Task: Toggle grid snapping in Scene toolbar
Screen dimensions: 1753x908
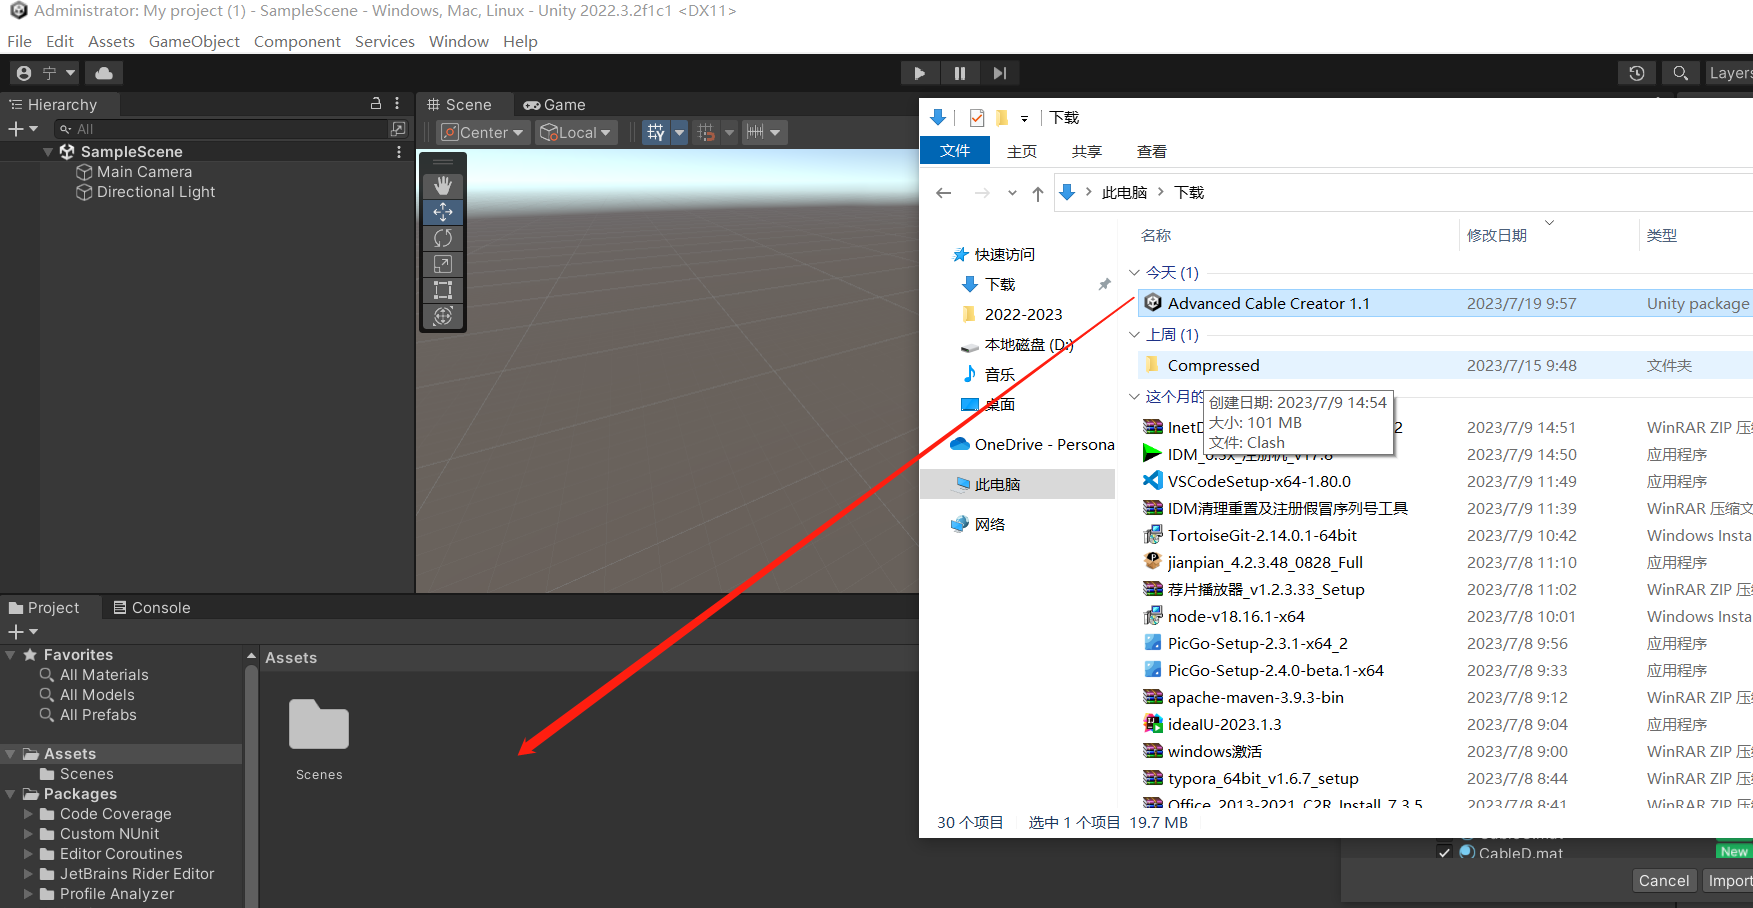Action: click(x=706, y=132)
